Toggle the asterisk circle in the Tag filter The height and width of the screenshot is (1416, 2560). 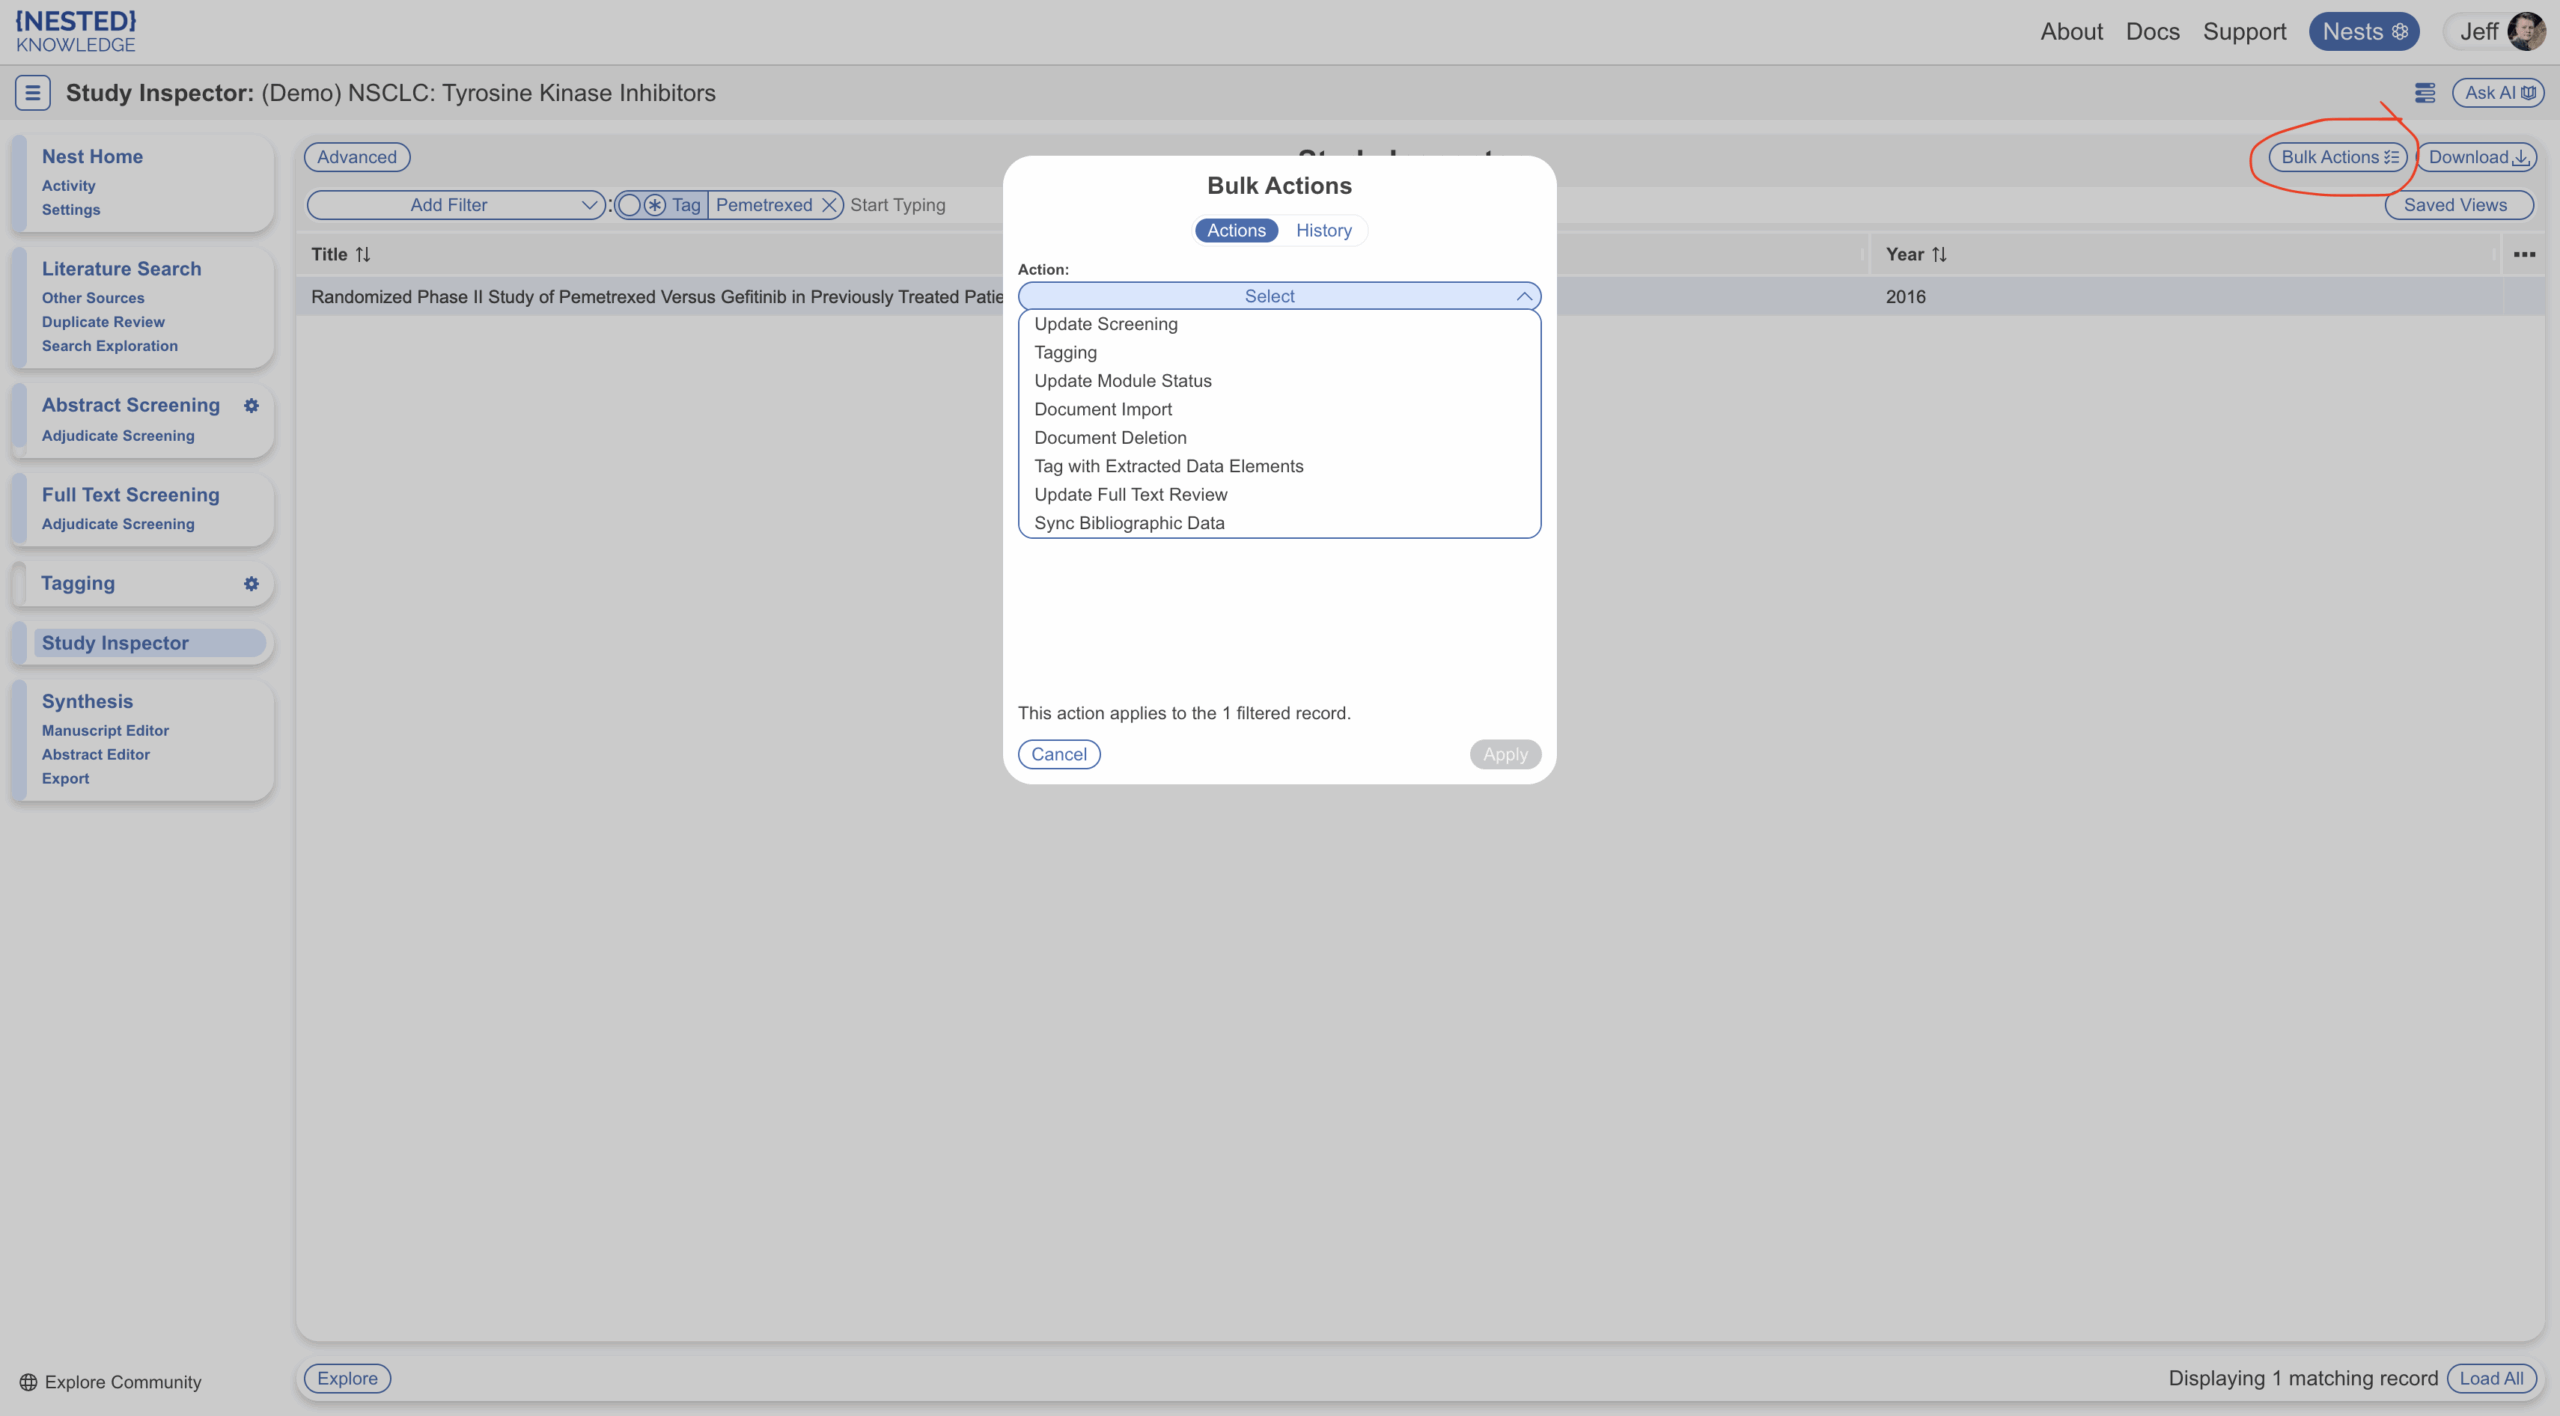click(x=655, y=205)
